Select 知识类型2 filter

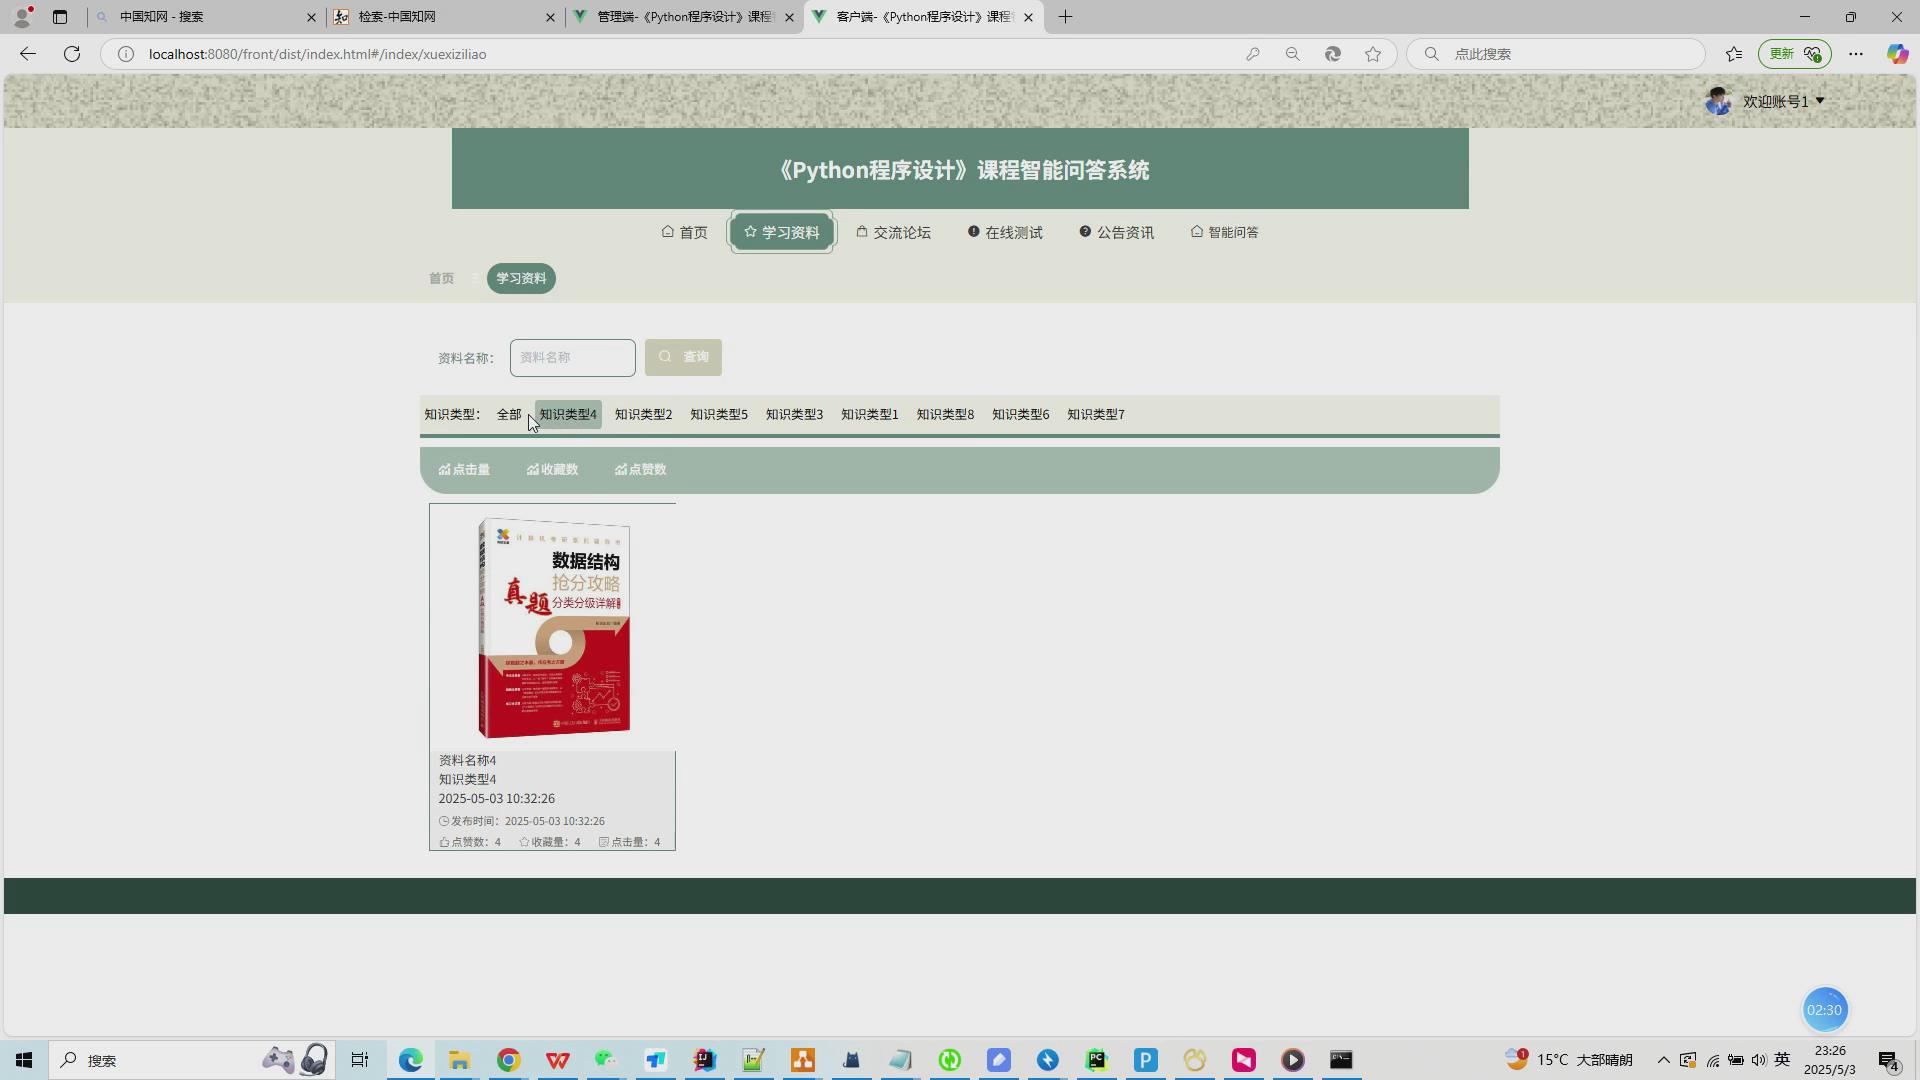click(643, 415)
